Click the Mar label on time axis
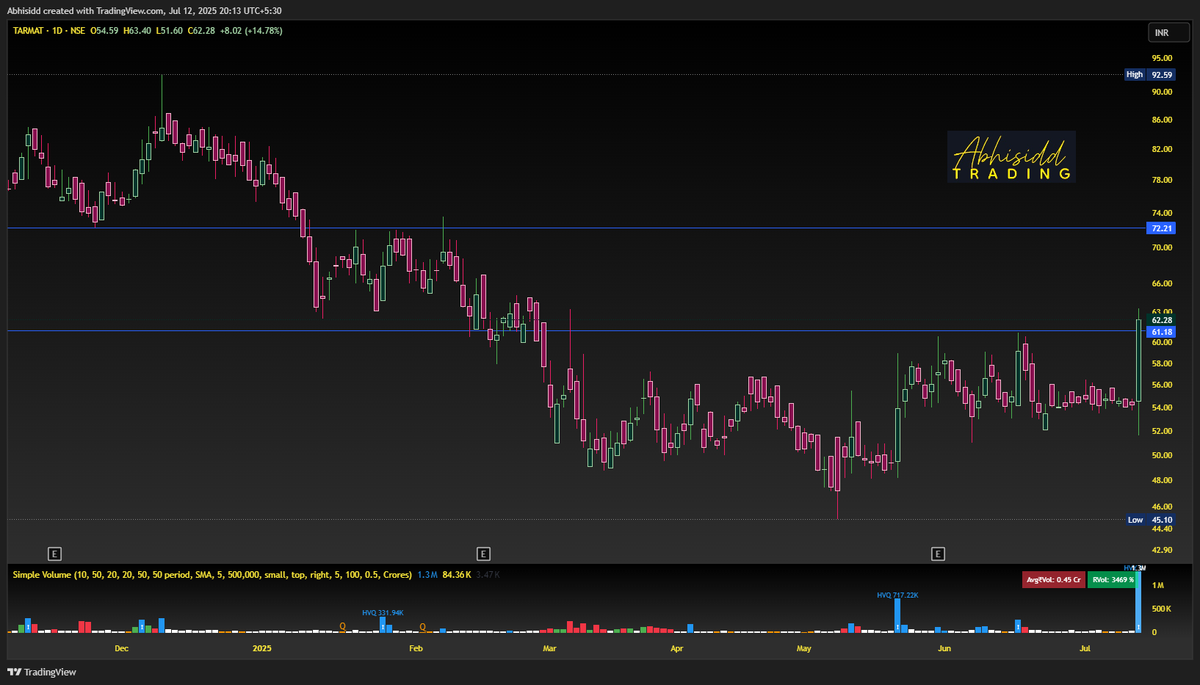1200x685 pixels. click(548, 649)
